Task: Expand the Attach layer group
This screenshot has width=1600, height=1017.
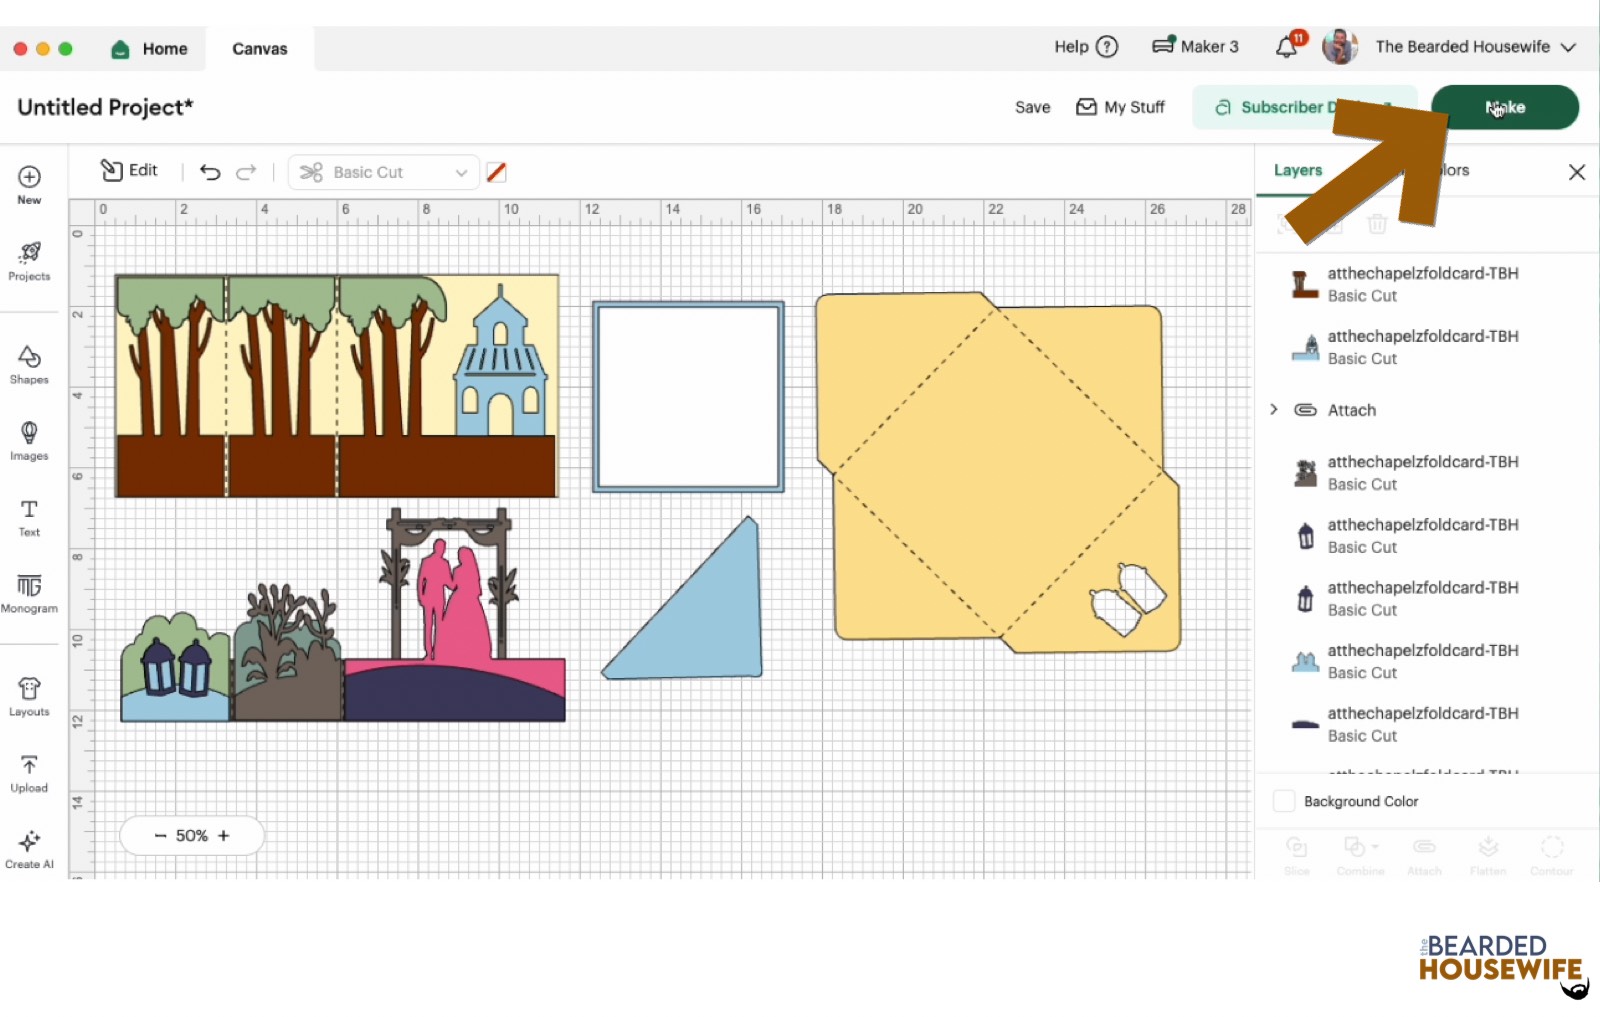Action: pyautogui.click(x=1274, y=410)
